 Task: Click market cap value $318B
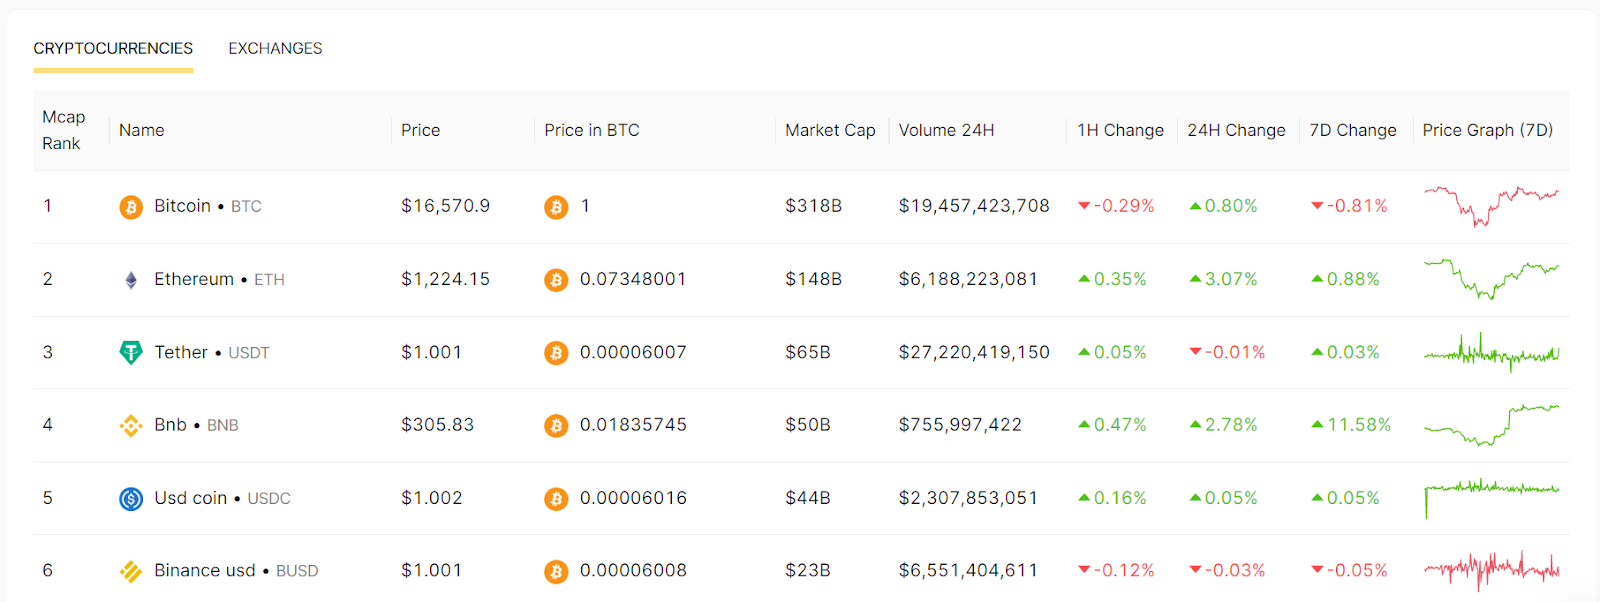click(813, 206)
